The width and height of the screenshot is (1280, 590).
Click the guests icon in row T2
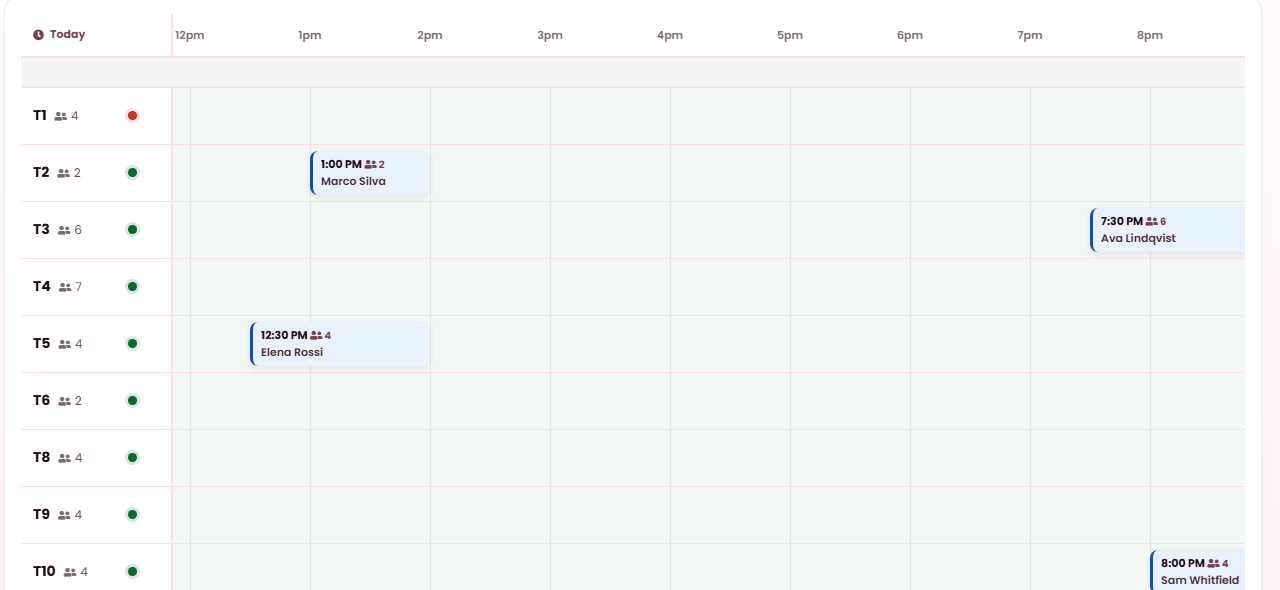[x=64, y=173]
